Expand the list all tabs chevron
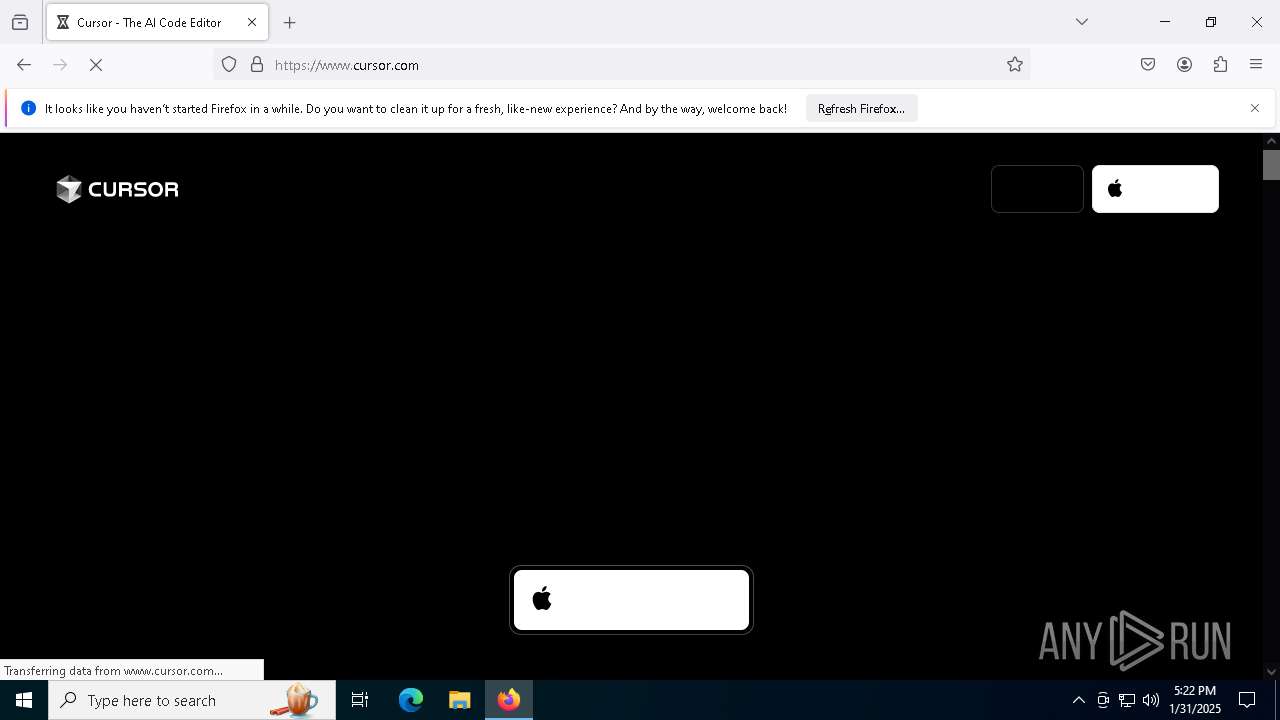The image size is (1280, 720). 1081,22
